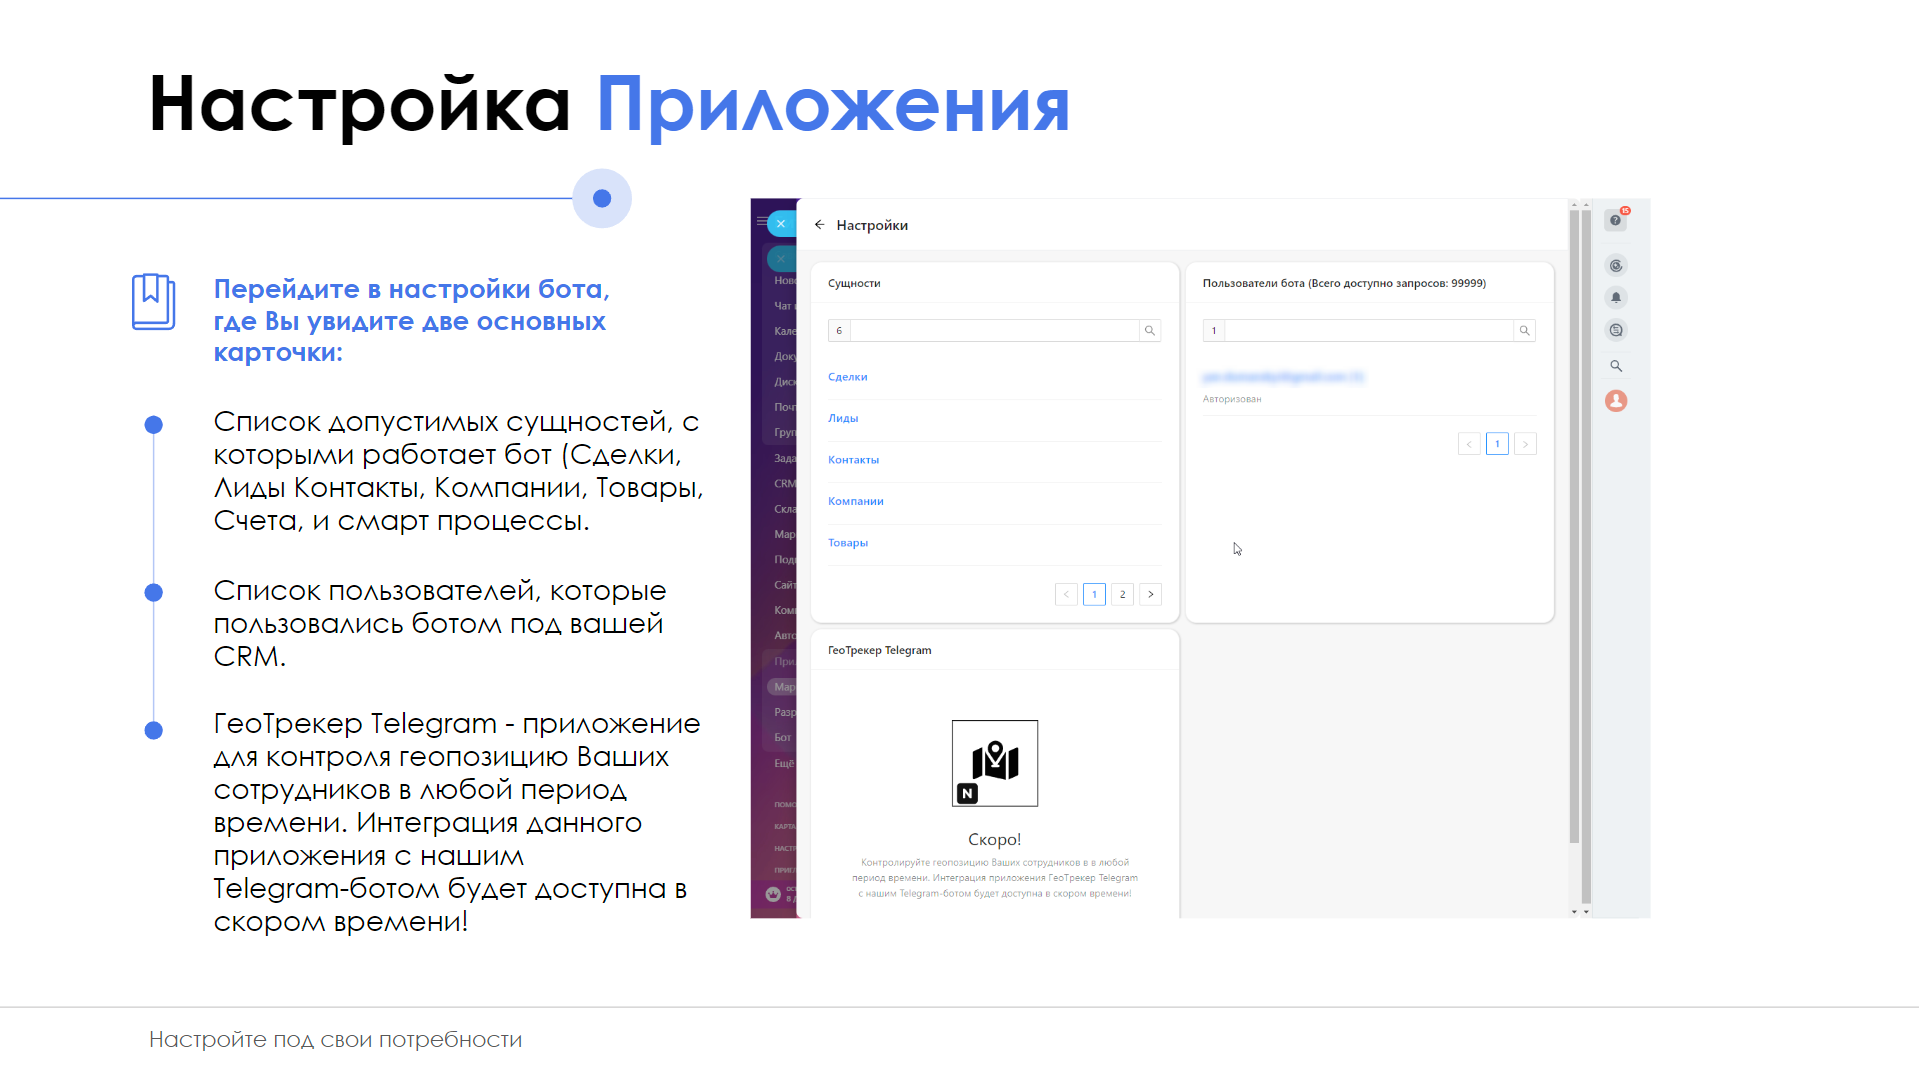Click the crown icon at sidebar bottom
1919x1079 pixels.
pyautogui.click(x=773, y=895)
